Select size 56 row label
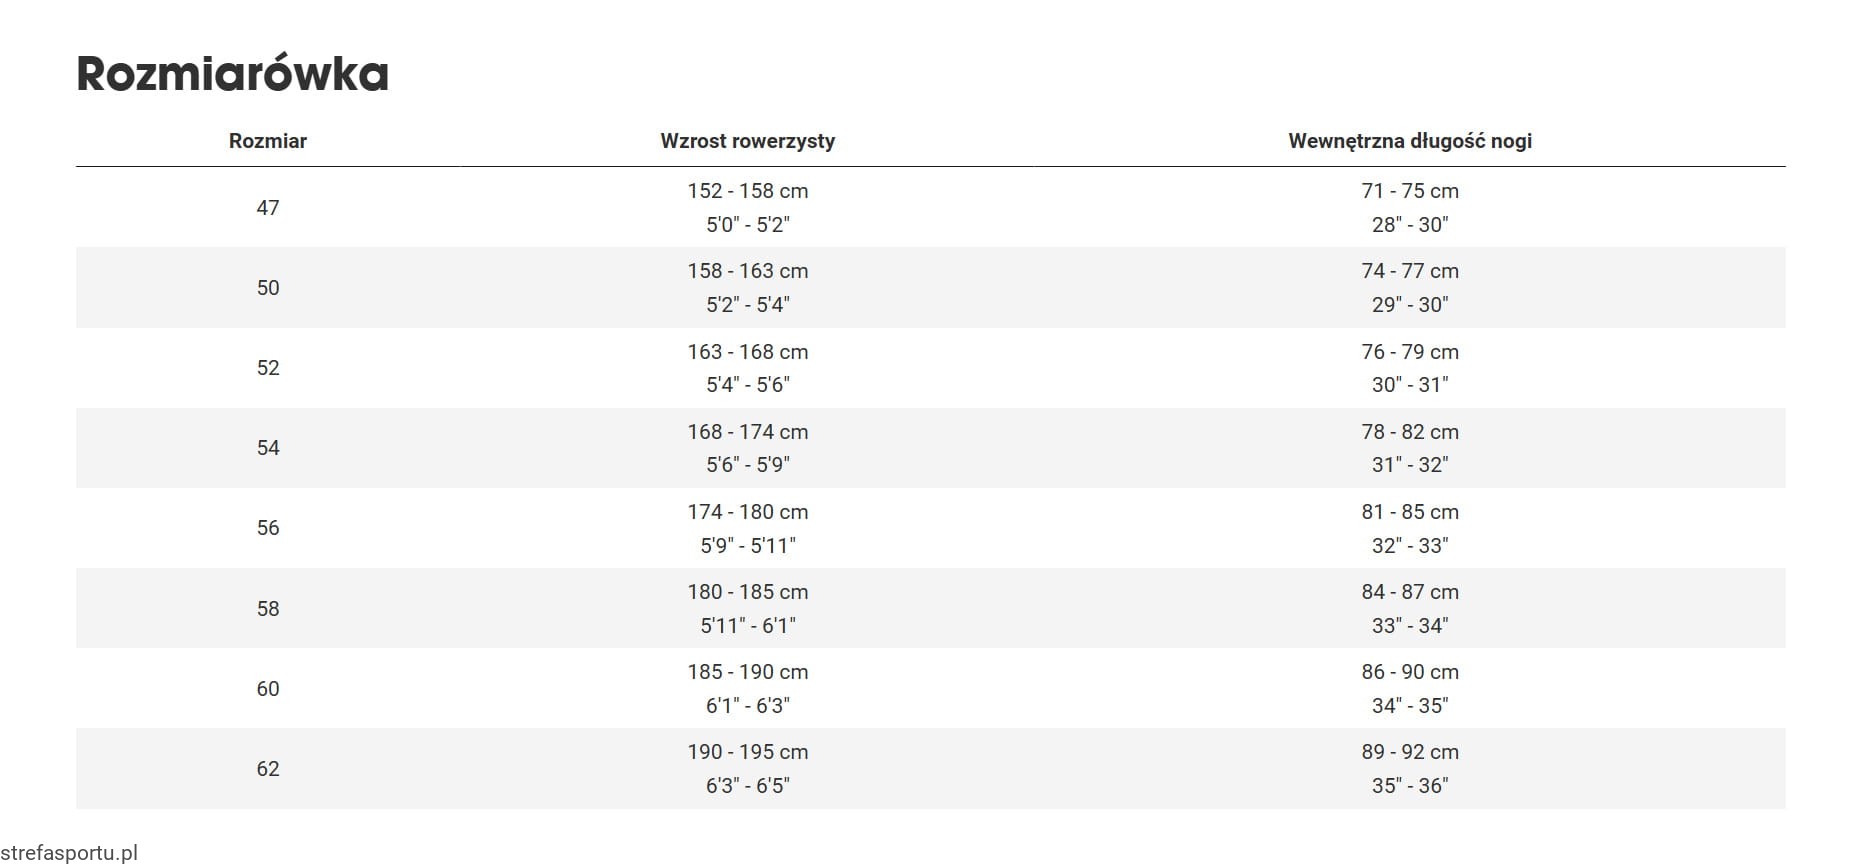 click(x=268, y=528)
